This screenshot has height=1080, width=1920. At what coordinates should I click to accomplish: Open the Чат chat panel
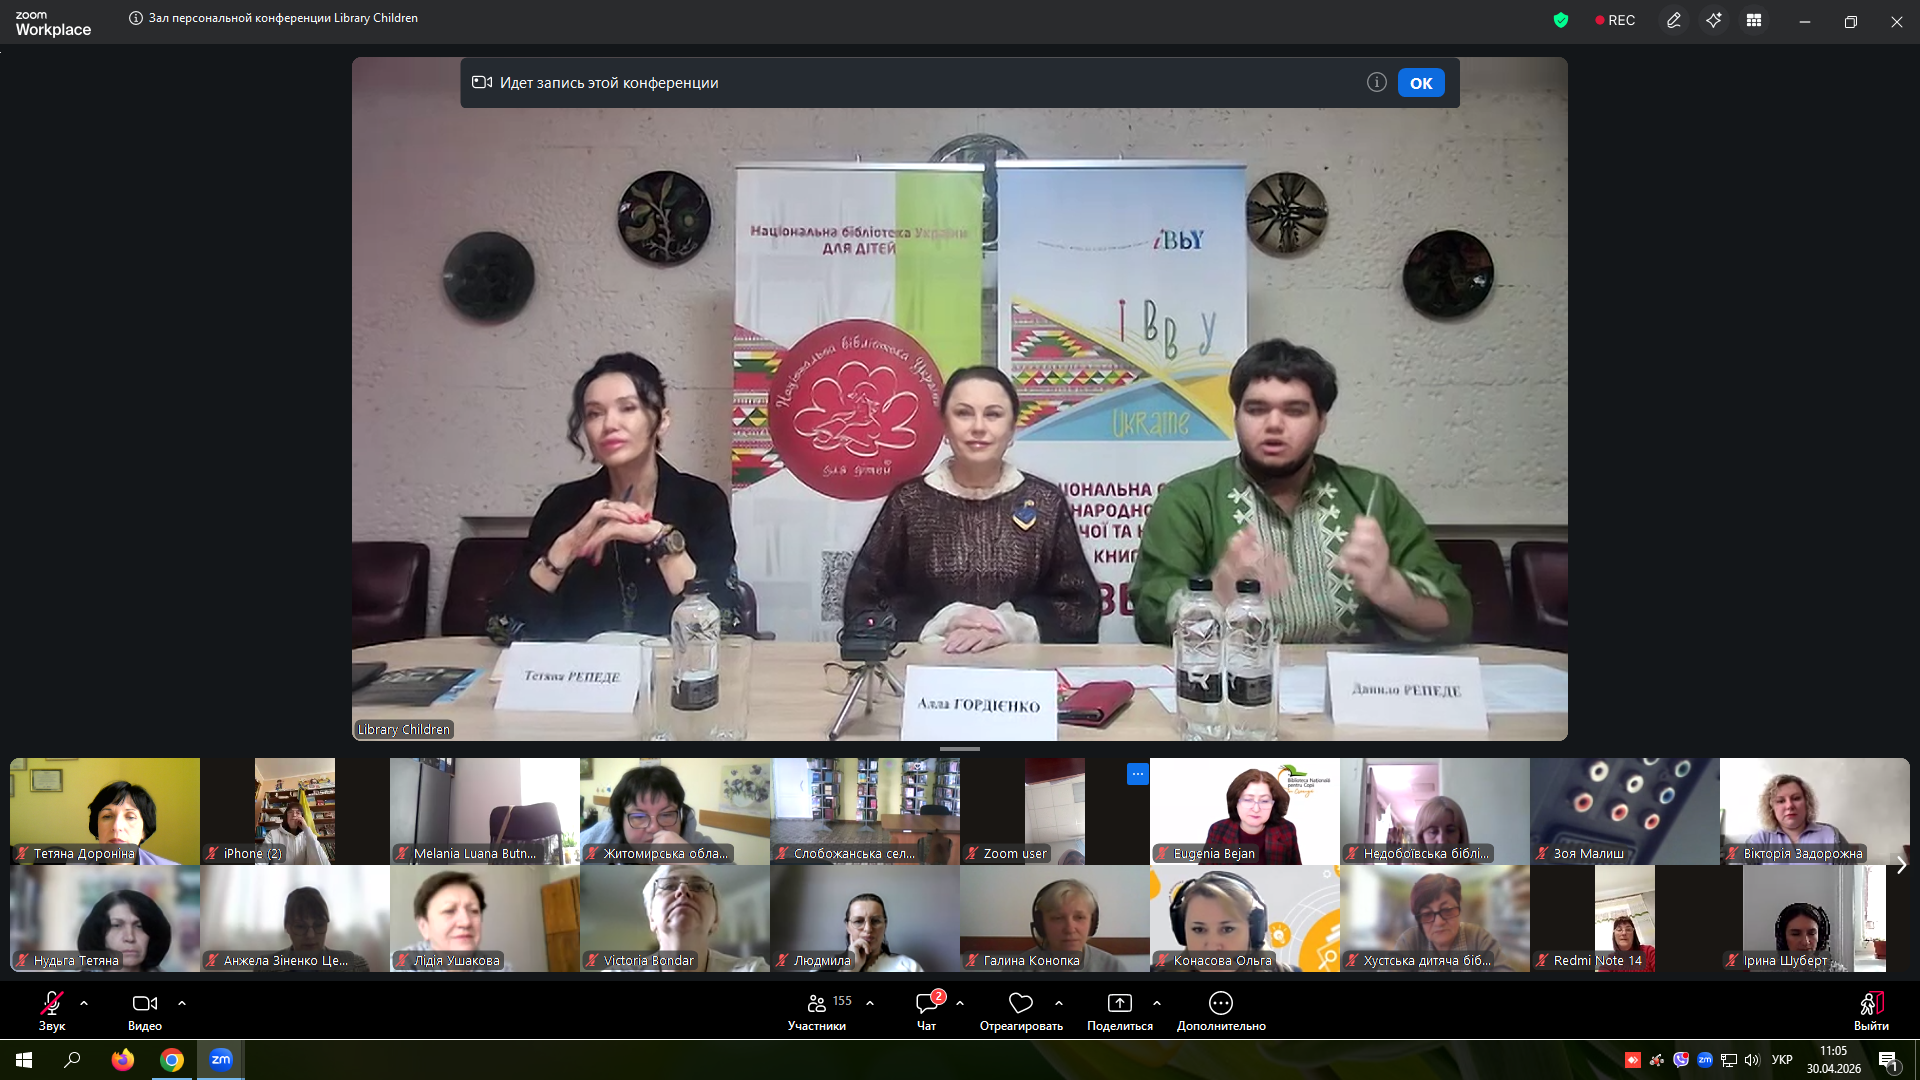pyautogui.click(x=928, y=1010)
